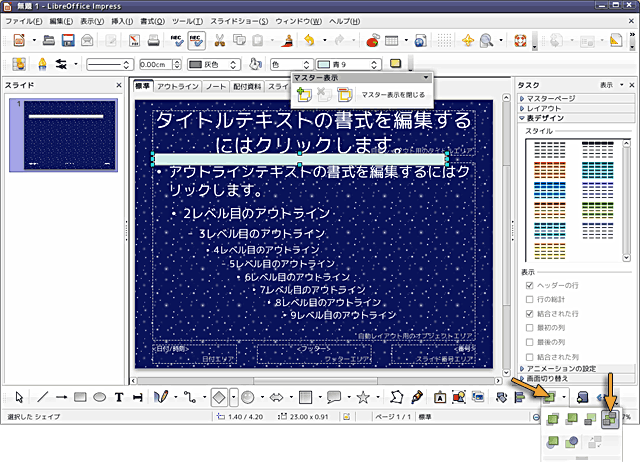
Task: Click マスター表示を閉じる button
Action: [392, 94]
